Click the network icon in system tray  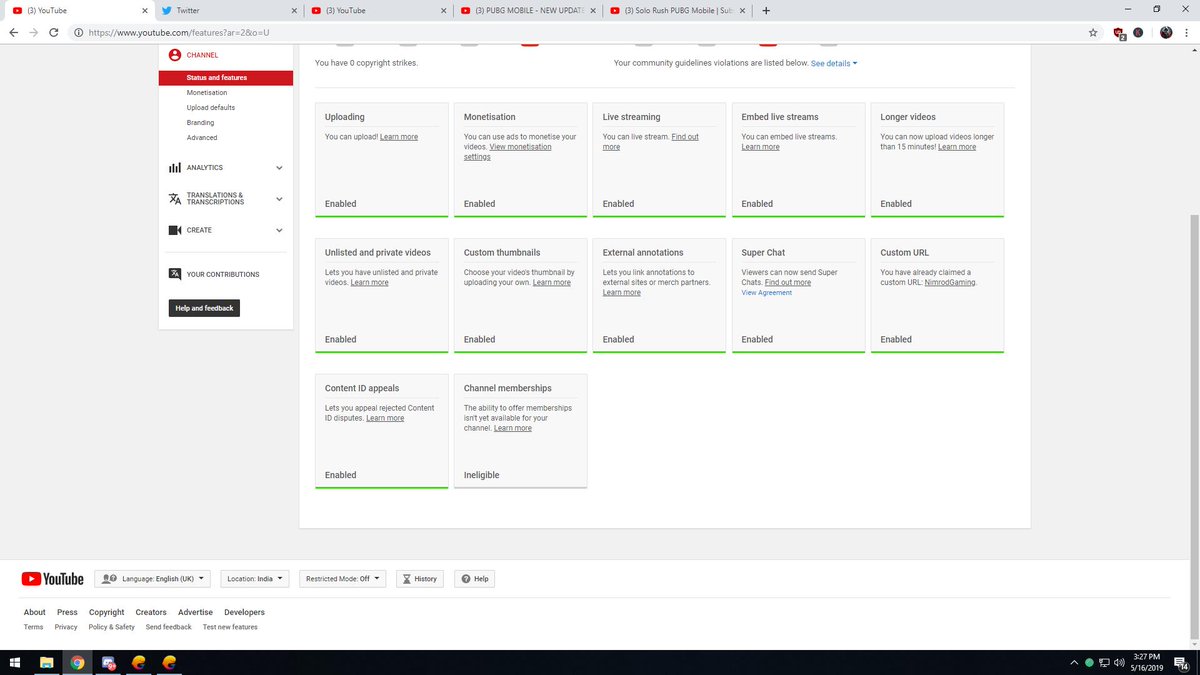[x=1104, y=662]
